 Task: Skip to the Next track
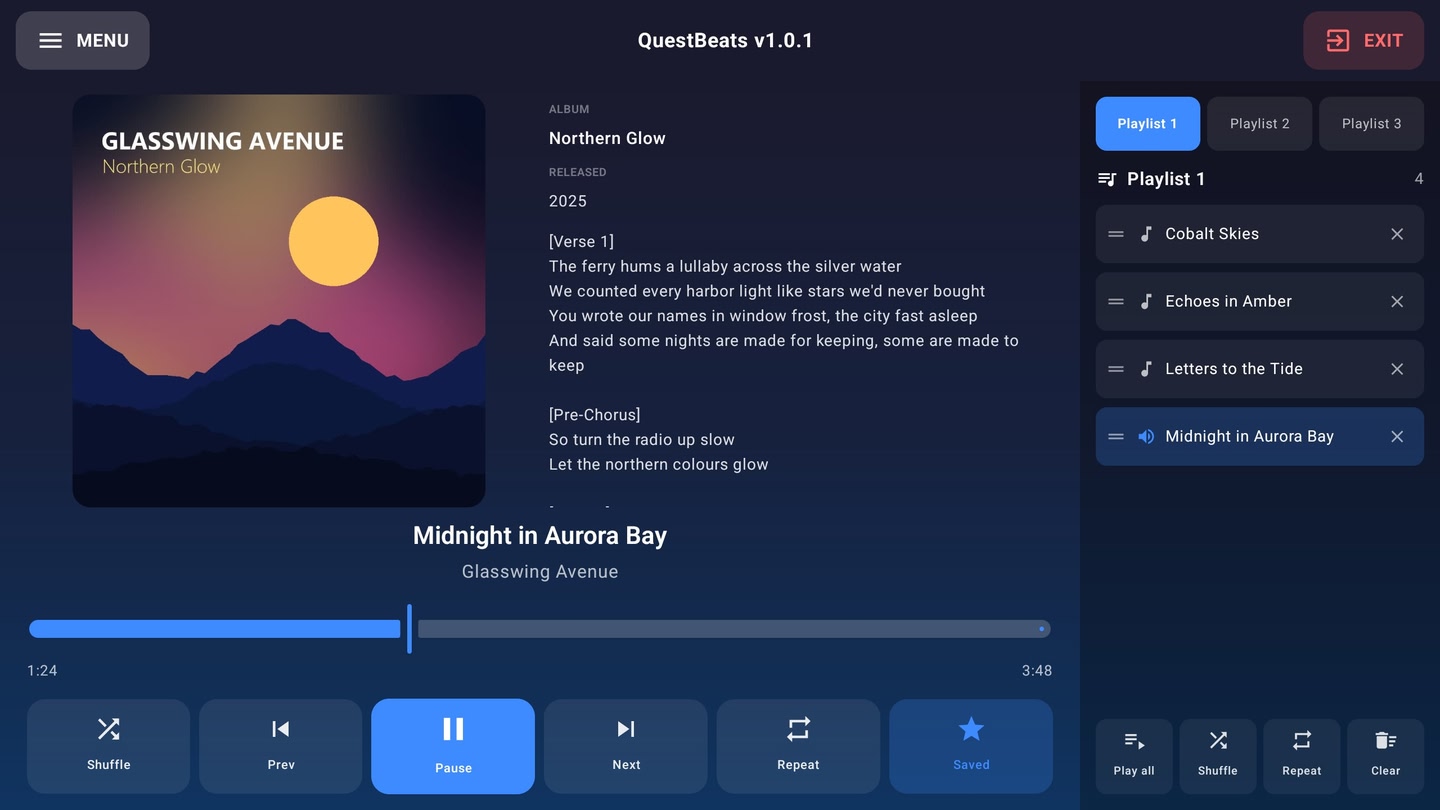[626, 746]
